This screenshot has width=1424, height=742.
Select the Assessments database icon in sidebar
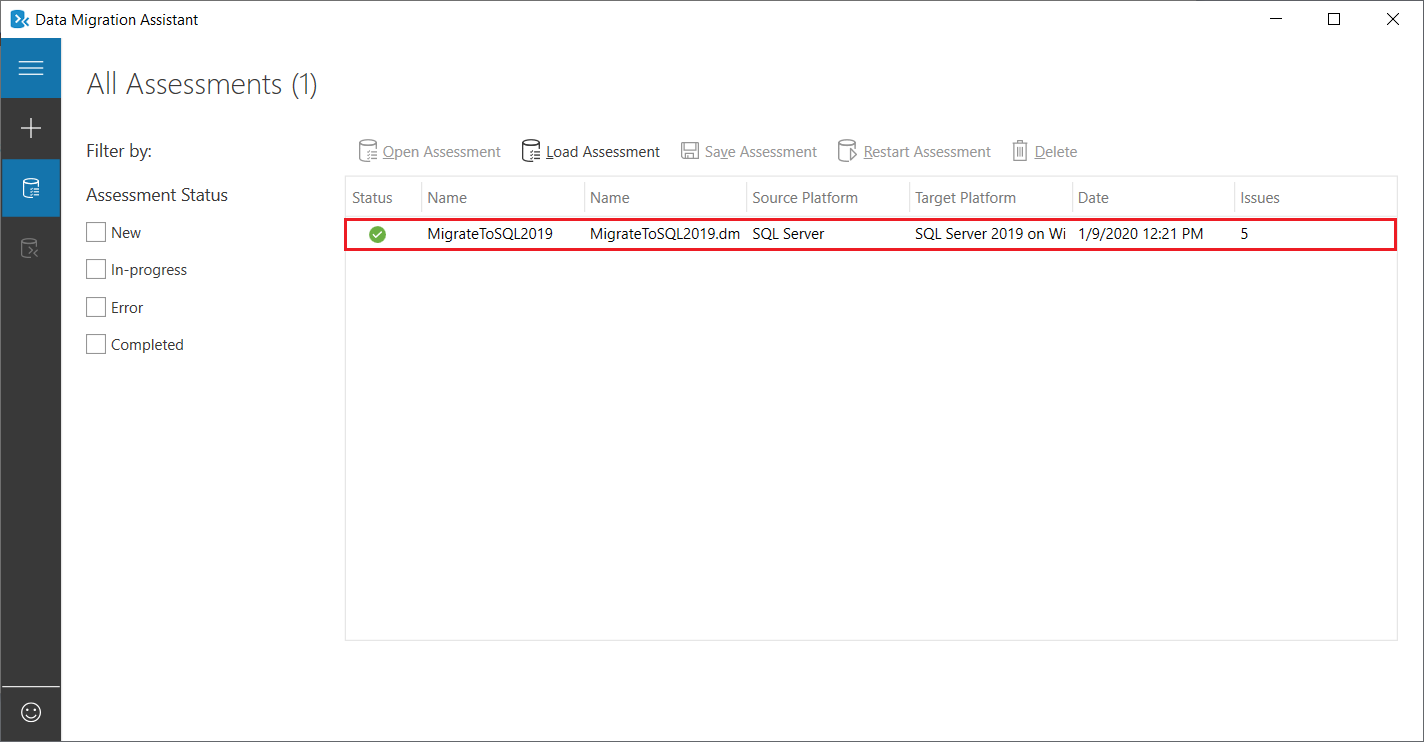(31, 188)
